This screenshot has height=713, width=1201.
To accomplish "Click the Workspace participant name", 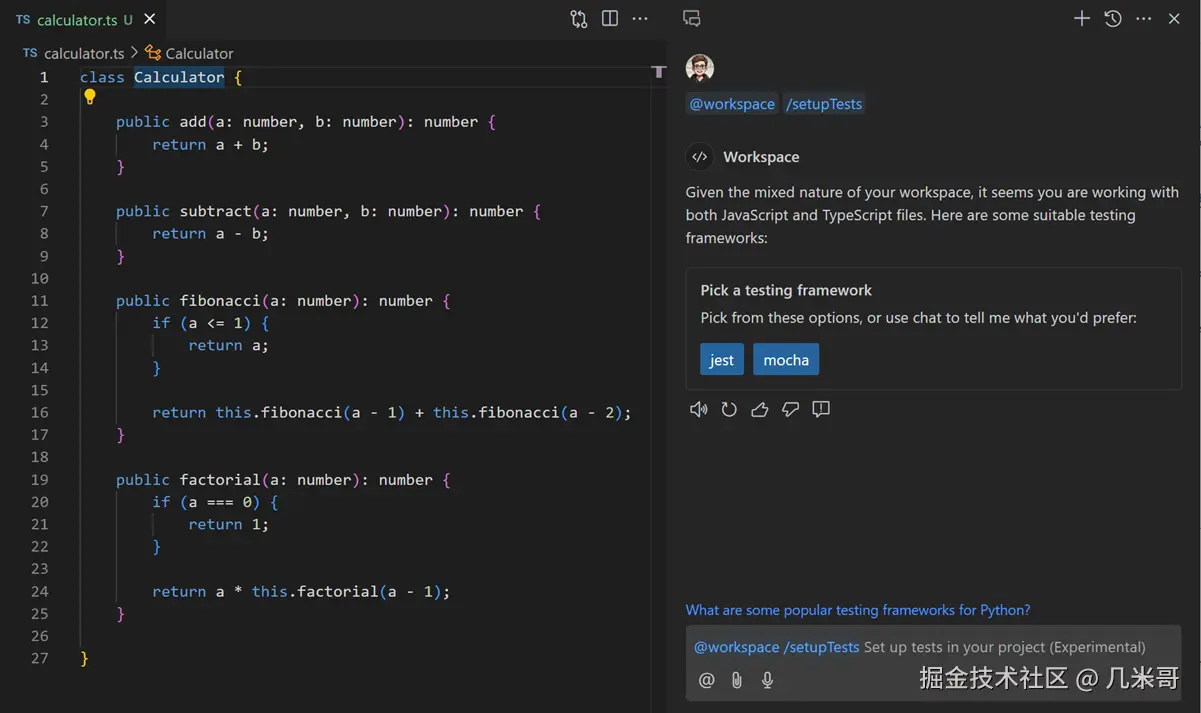I will coord(761,157).
